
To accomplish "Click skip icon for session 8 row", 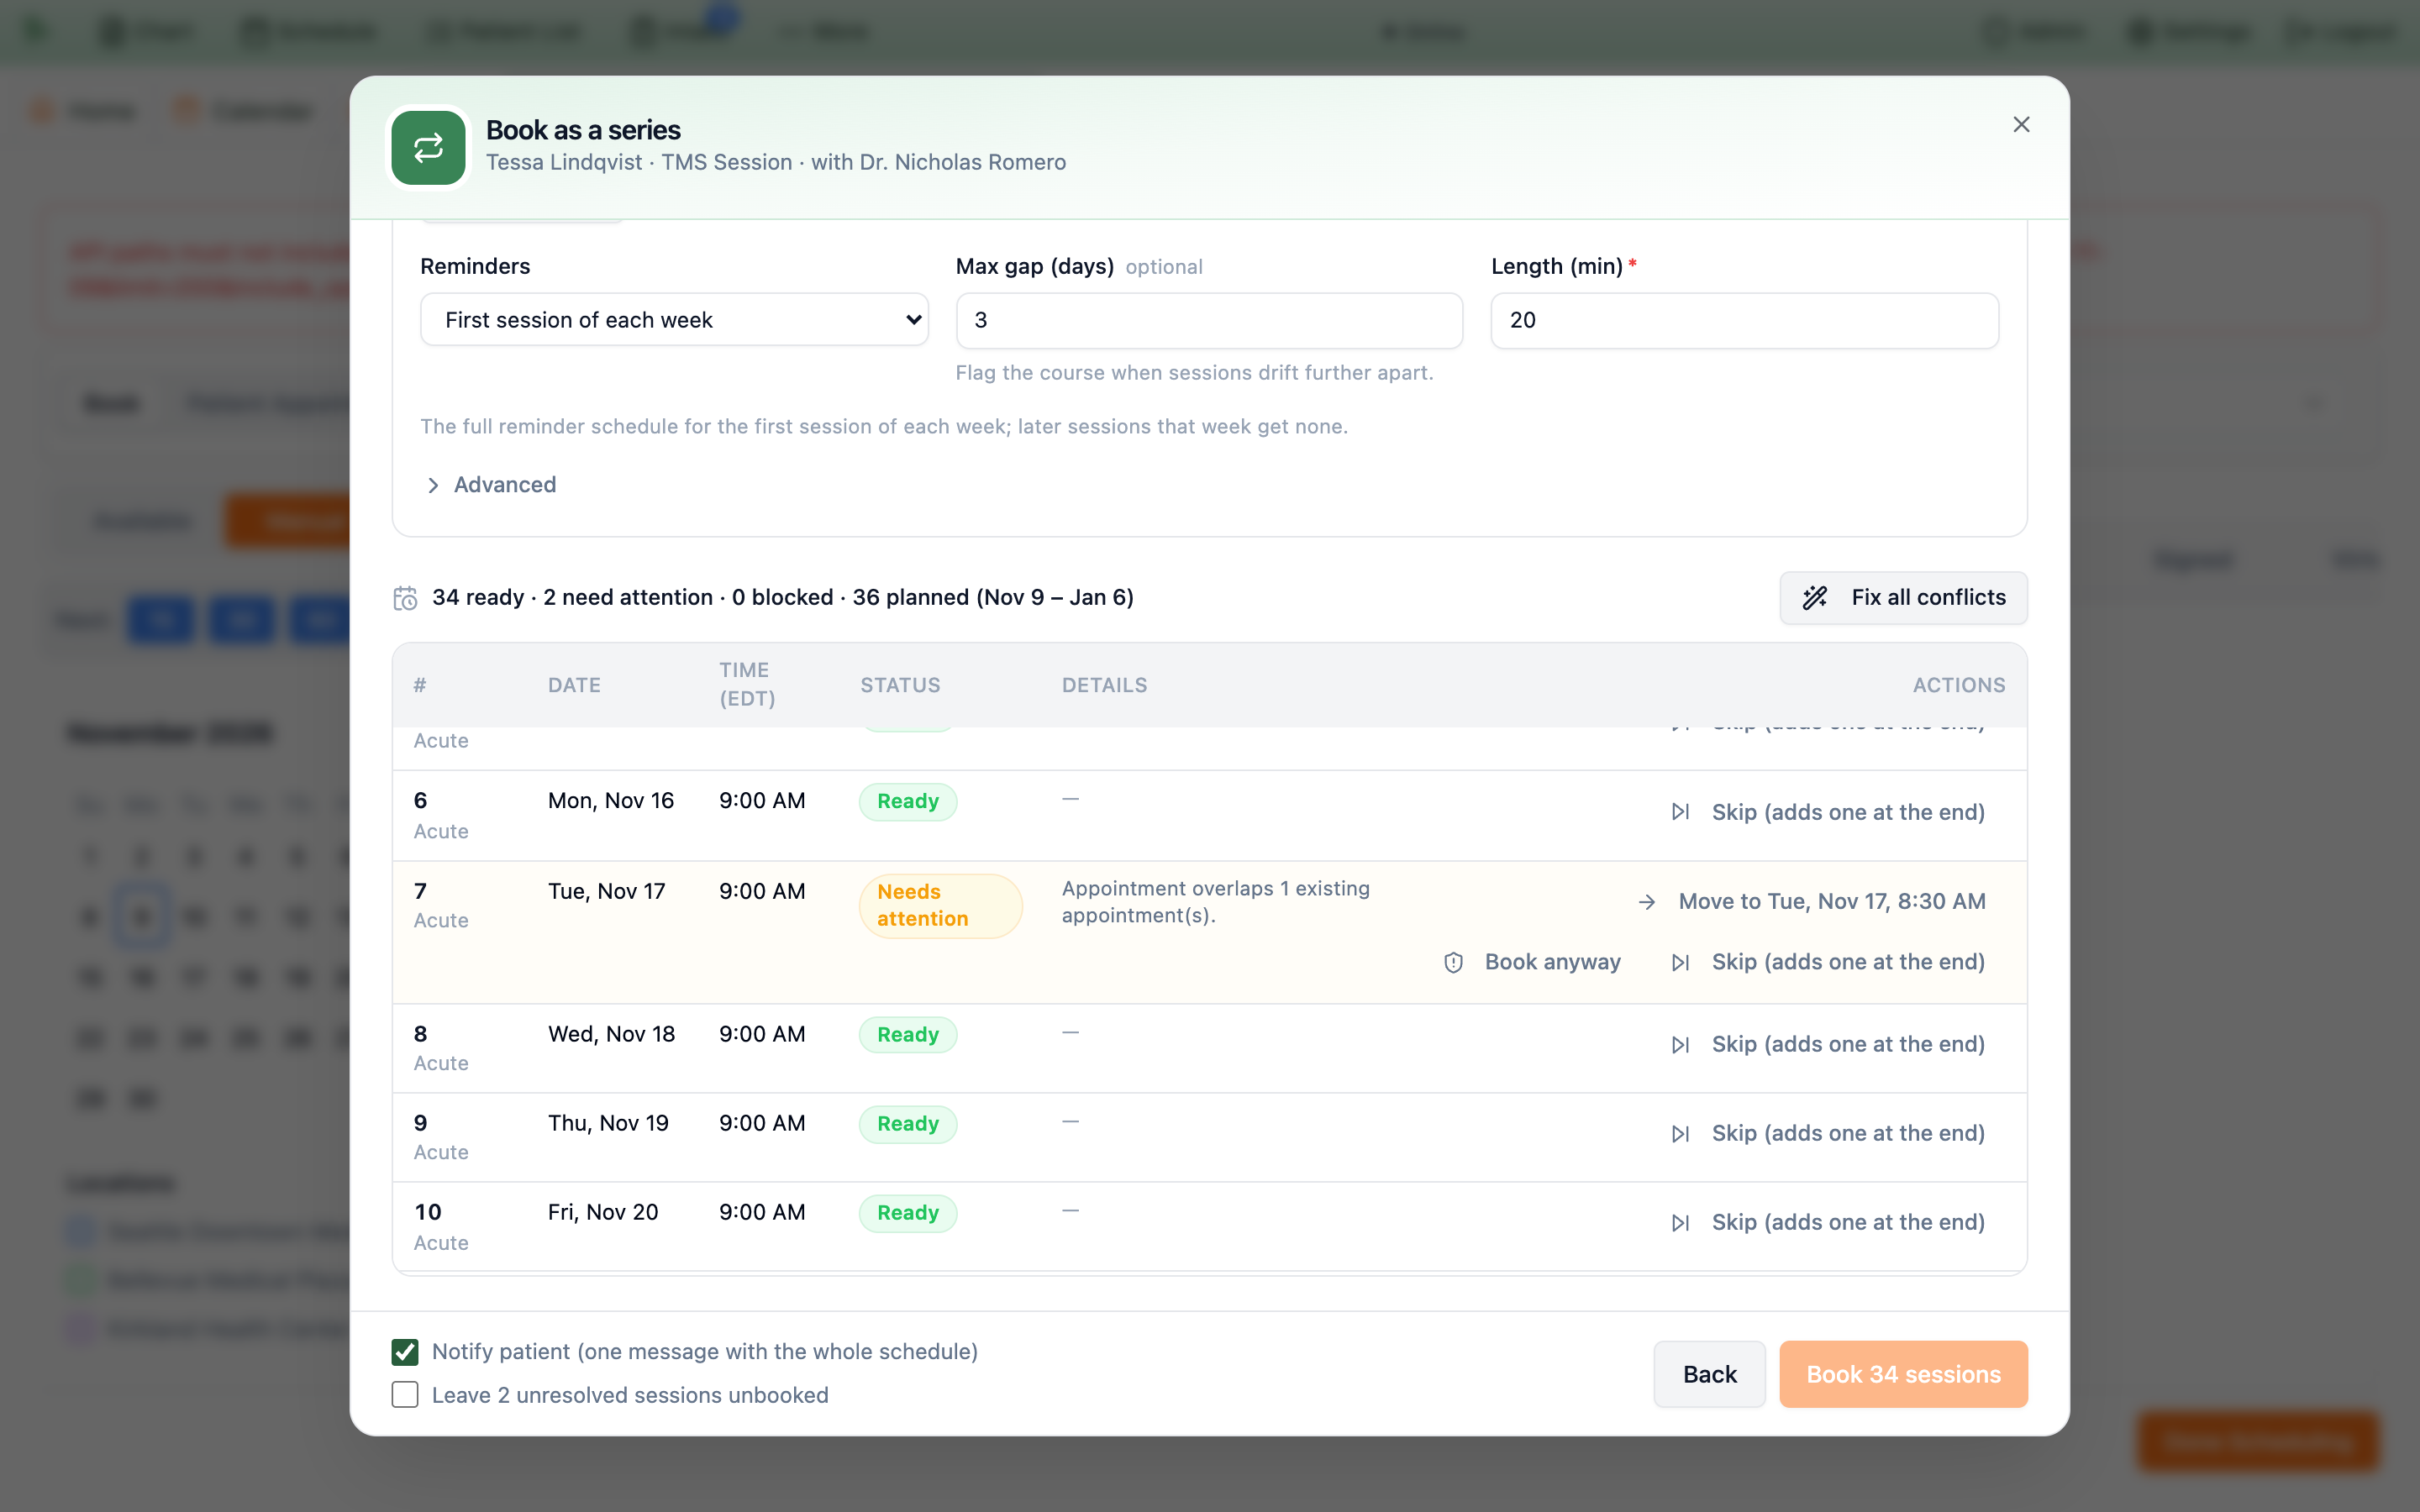I will point(1681,1045).
